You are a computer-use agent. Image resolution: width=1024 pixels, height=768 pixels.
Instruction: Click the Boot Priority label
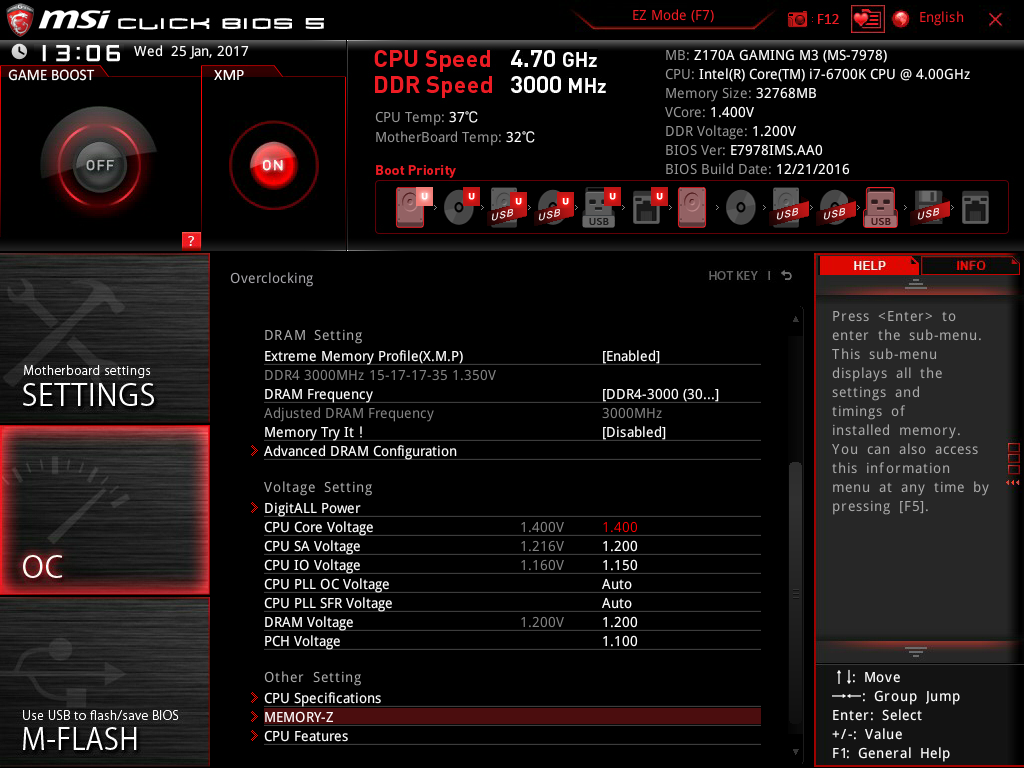[415, 170]
